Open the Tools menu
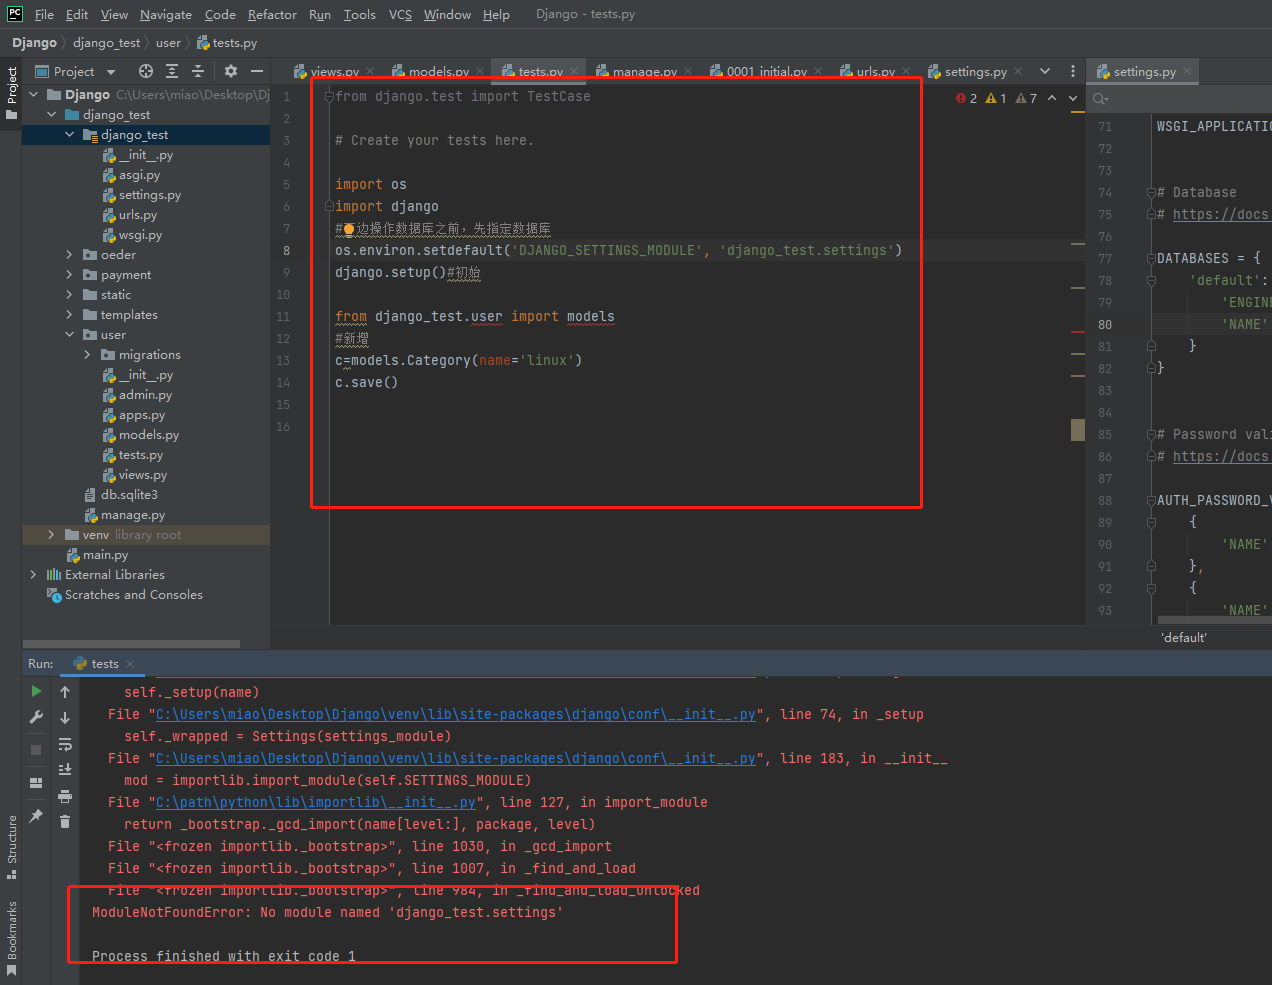This screenshot has width=1272, height=985. pyautogui.click(x=359, y=14)
